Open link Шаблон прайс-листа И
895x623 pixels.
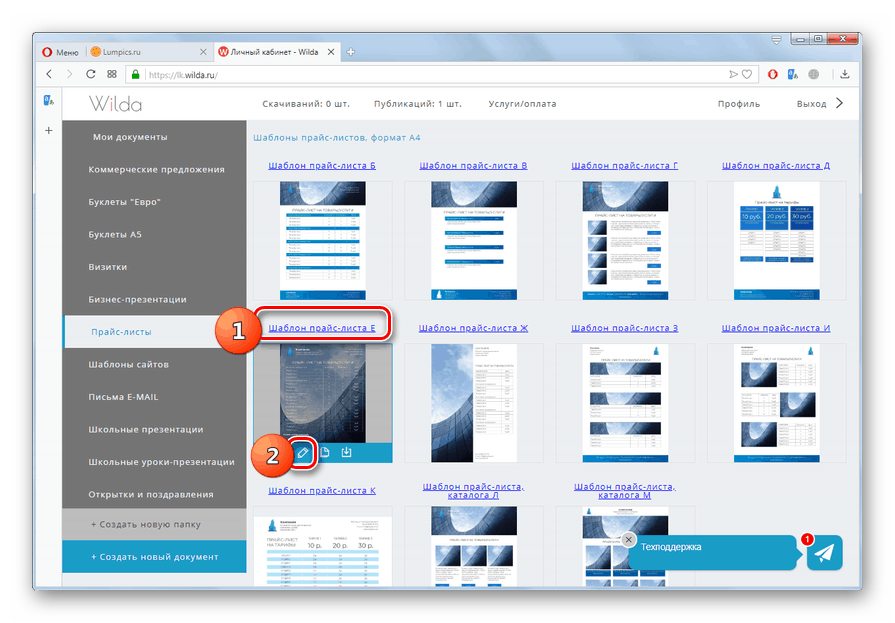coord(776,328)
